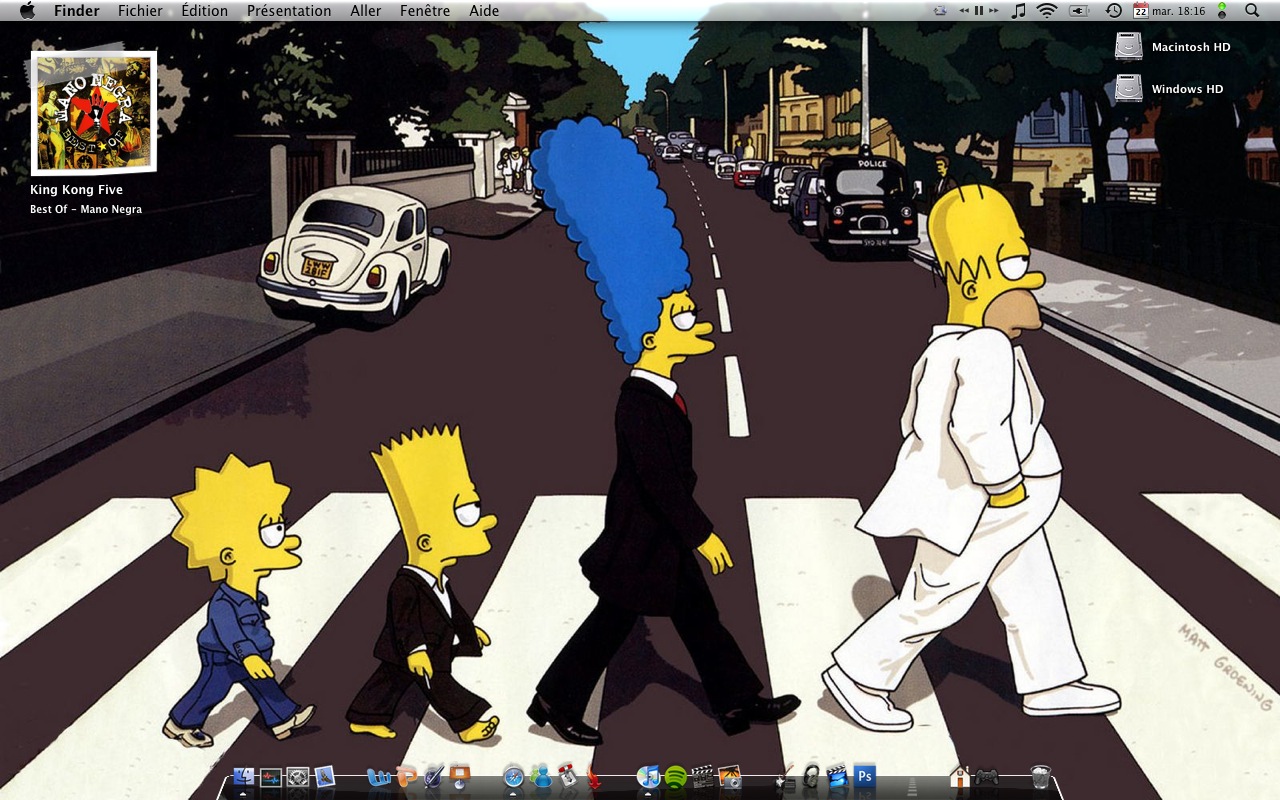Viewport: 1280px width, 800px height.
Task: Open the Fichier menu
Action: point(140,11)
